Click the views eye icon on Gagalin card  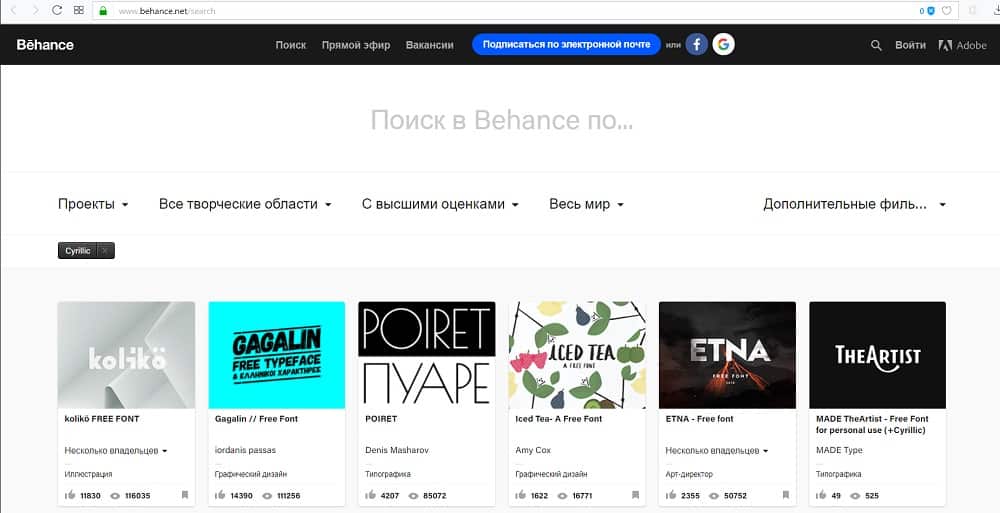click(266, 495)
